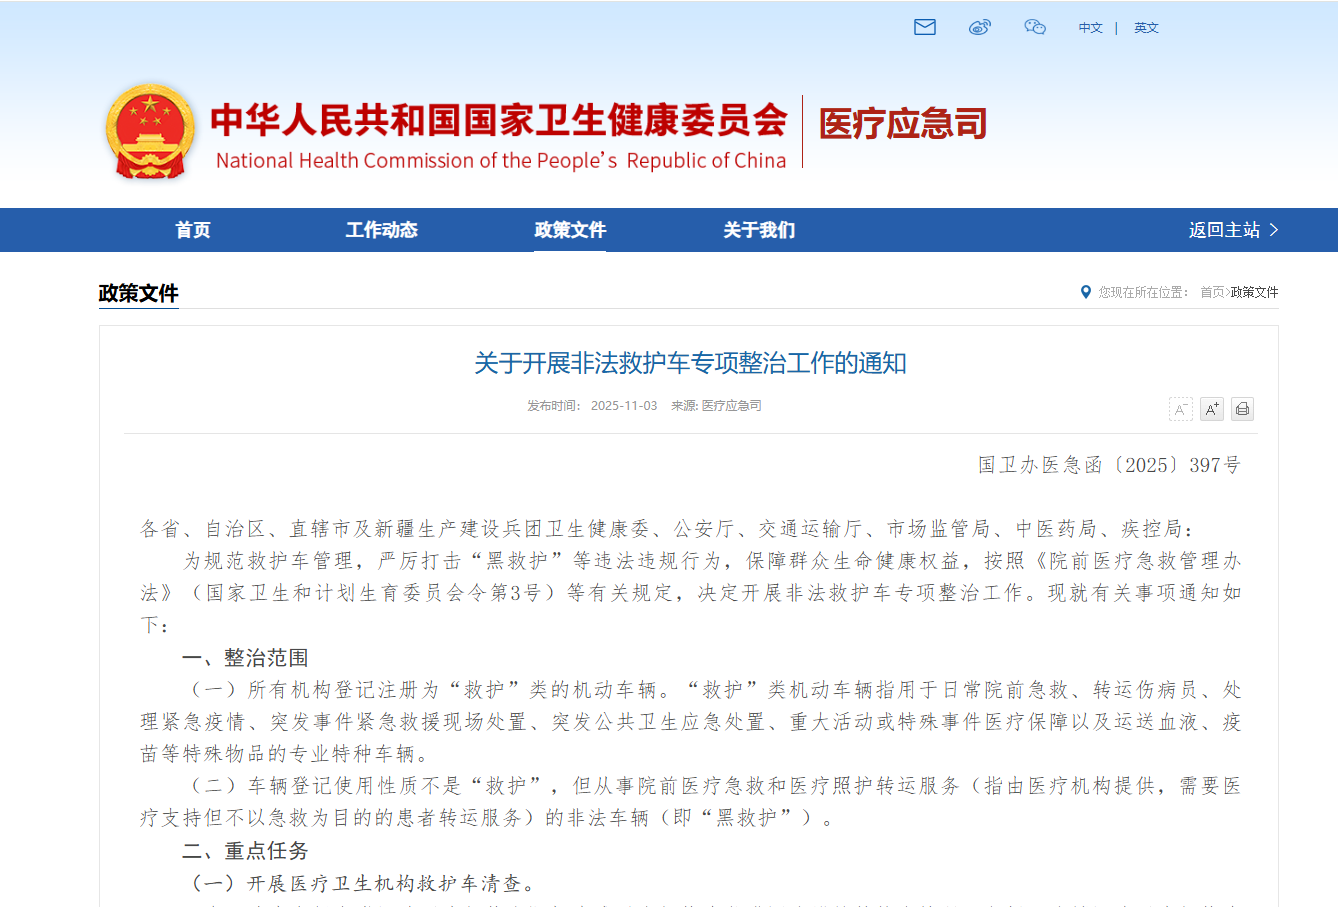Click the national emblem logo

[150, 131]
